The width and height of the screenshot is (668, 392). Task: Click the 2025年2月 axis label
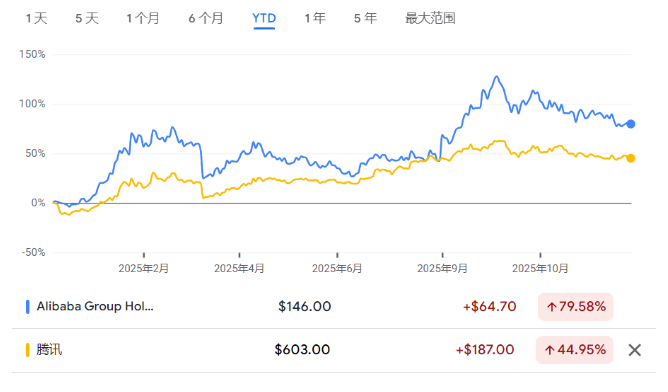pos(144,268)
